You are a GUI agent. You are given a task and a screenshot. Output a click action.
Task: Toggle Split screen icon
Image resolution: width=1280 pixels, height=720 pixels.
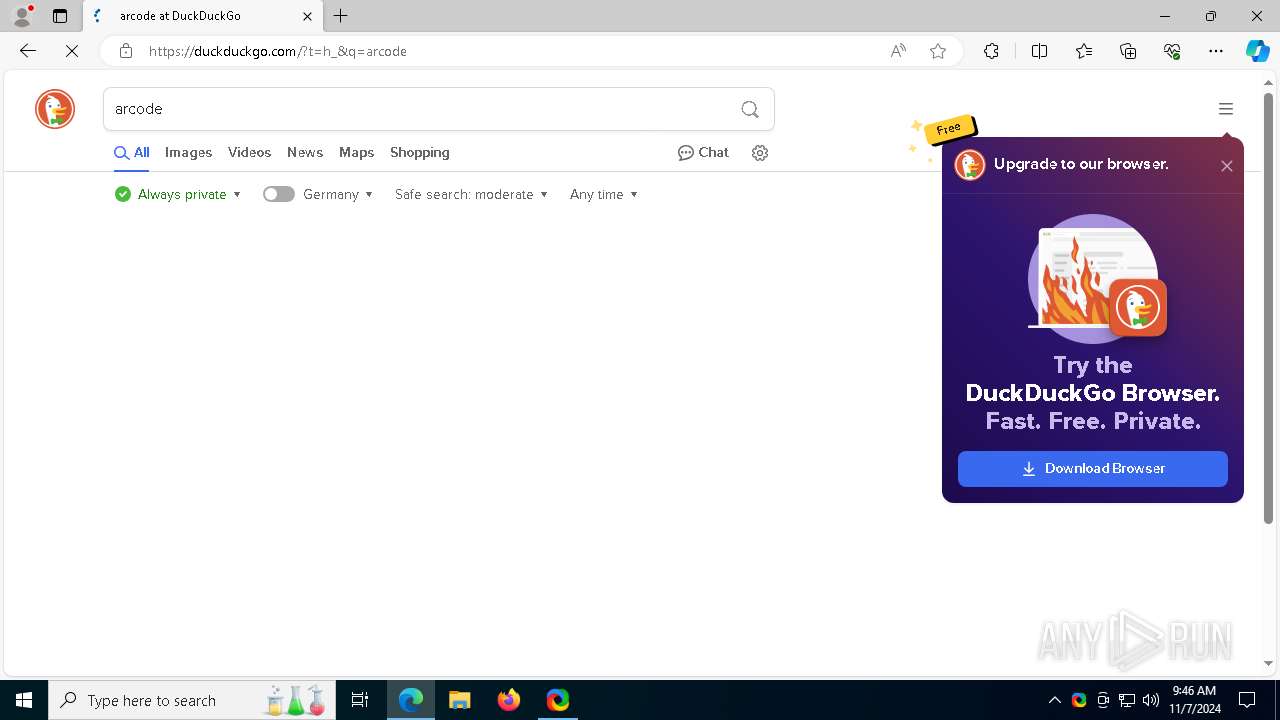pos(1039,51)
